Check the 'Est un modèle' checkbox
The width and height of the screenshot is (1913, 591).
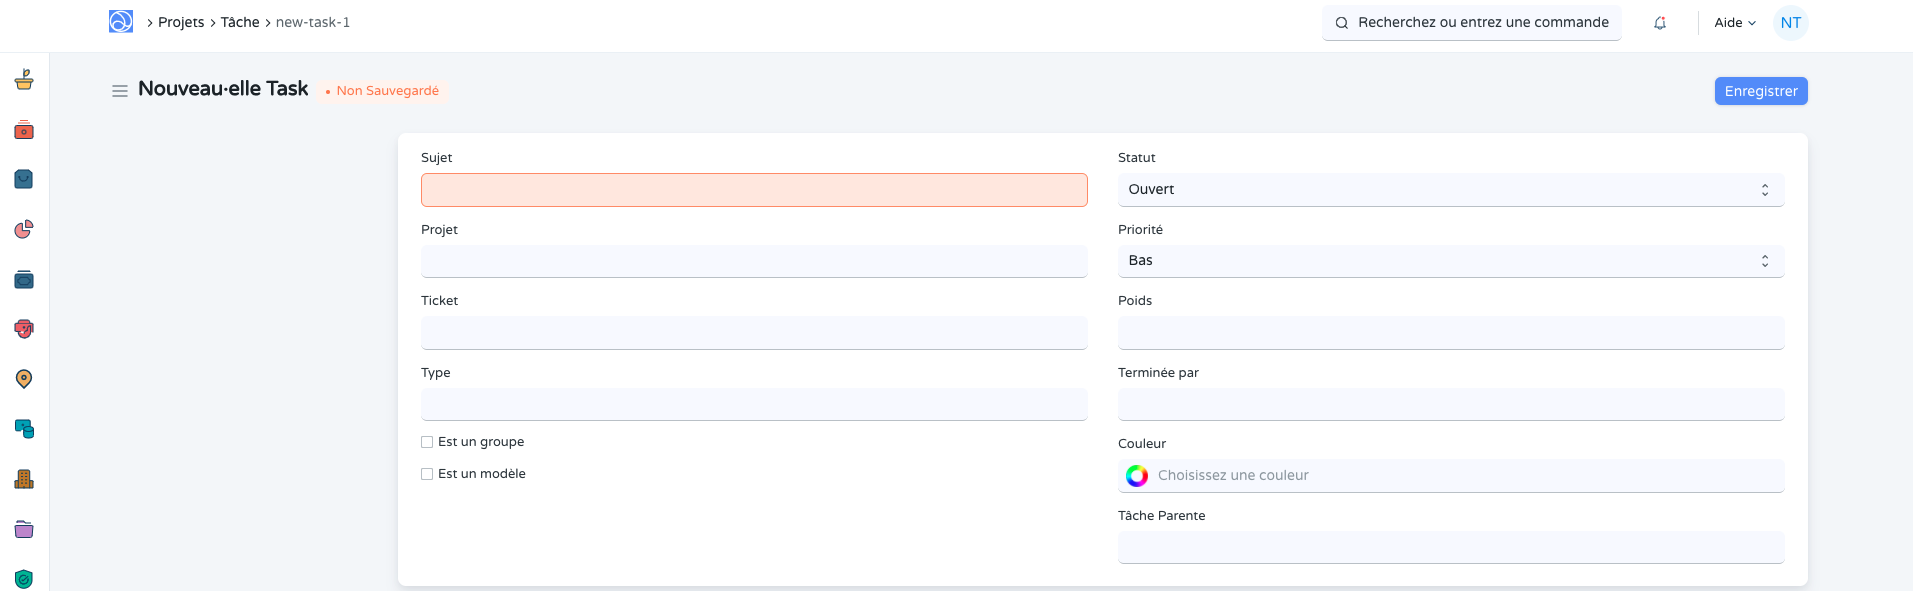(x=427, y=474)
